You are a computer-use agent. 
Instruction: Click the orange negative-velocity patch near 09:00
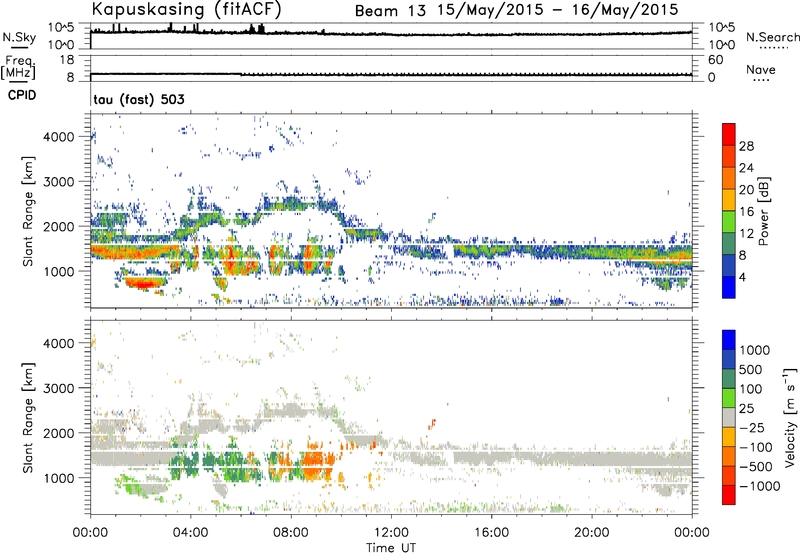[x=315, y=464]
